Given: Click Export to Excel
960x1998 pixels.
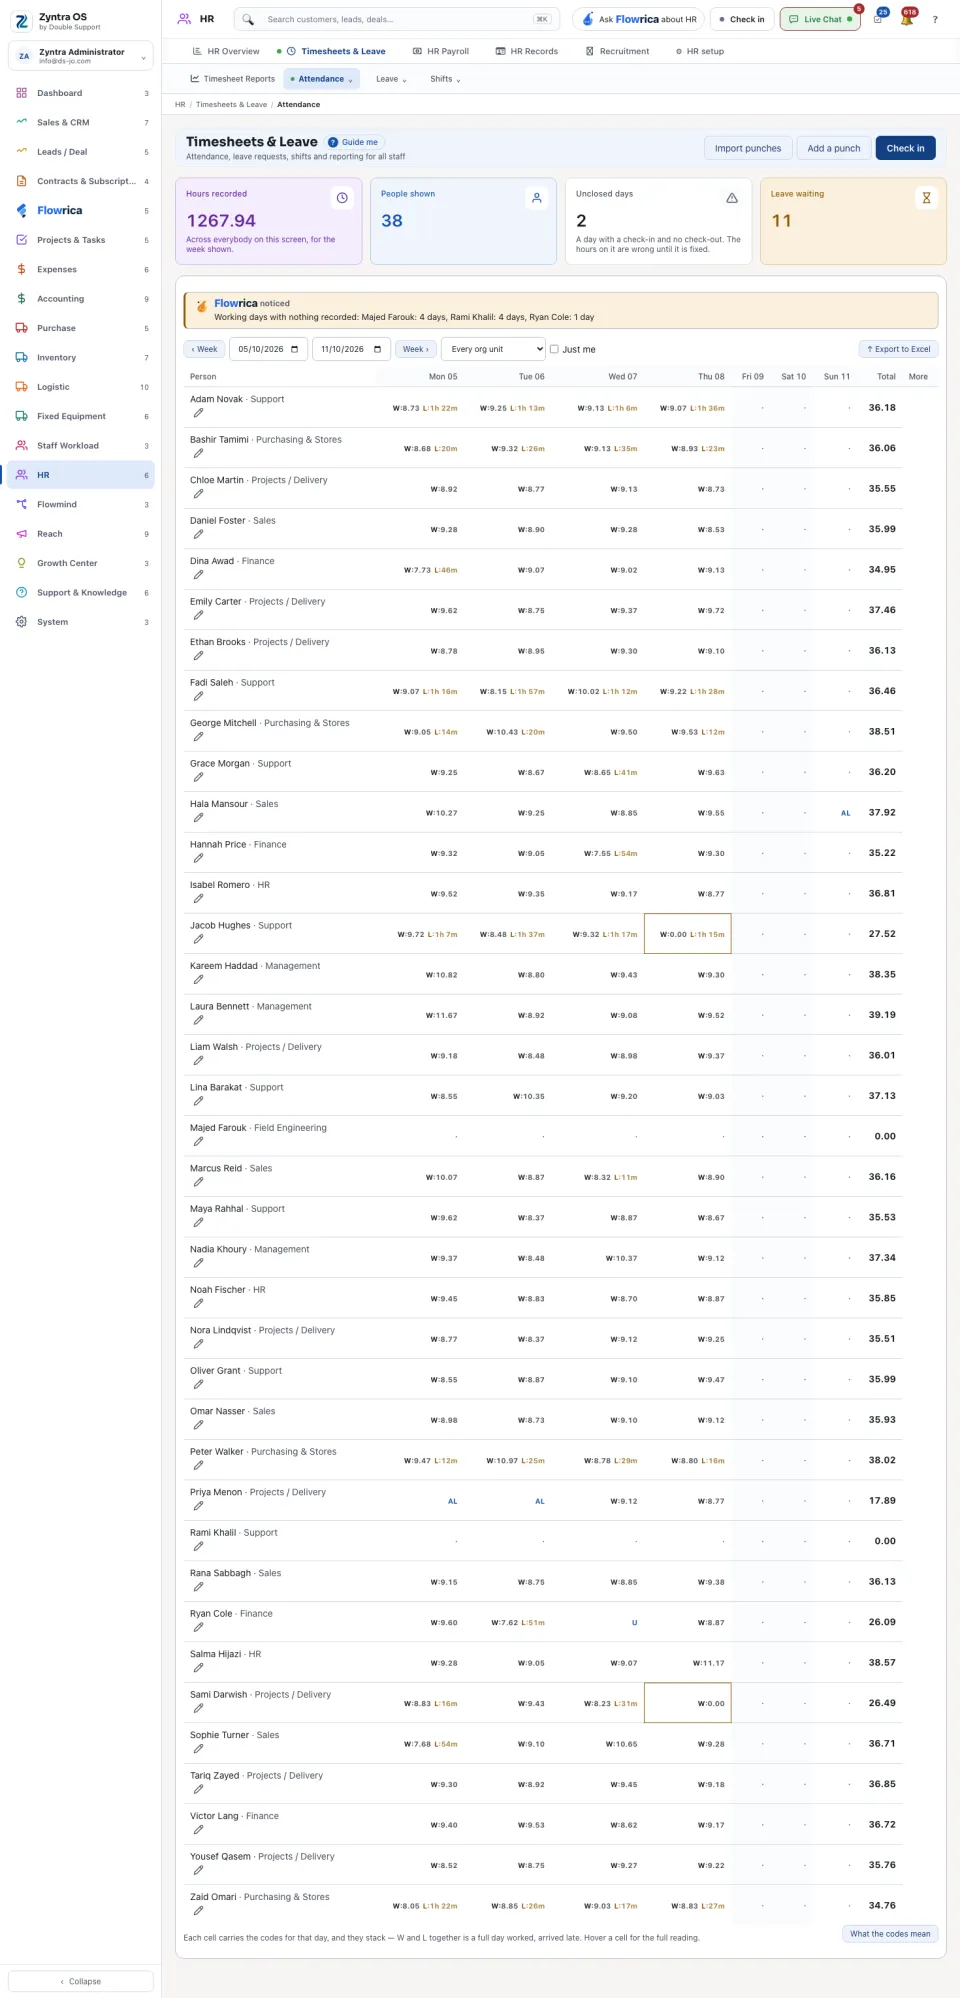Looking at the screenshot, I should 898,349.
